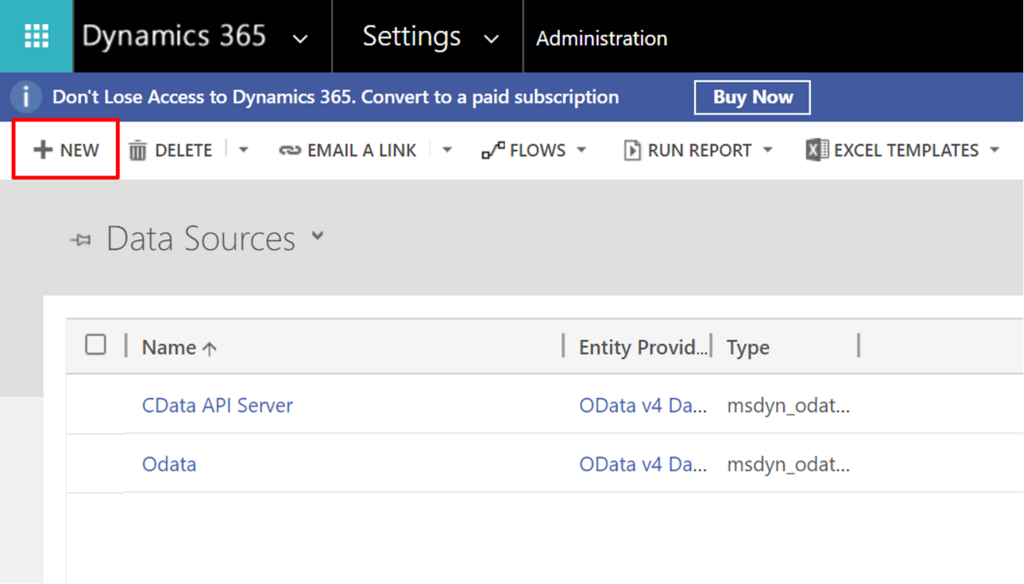Open the Flows dropdown arrow

coord(581,150)
